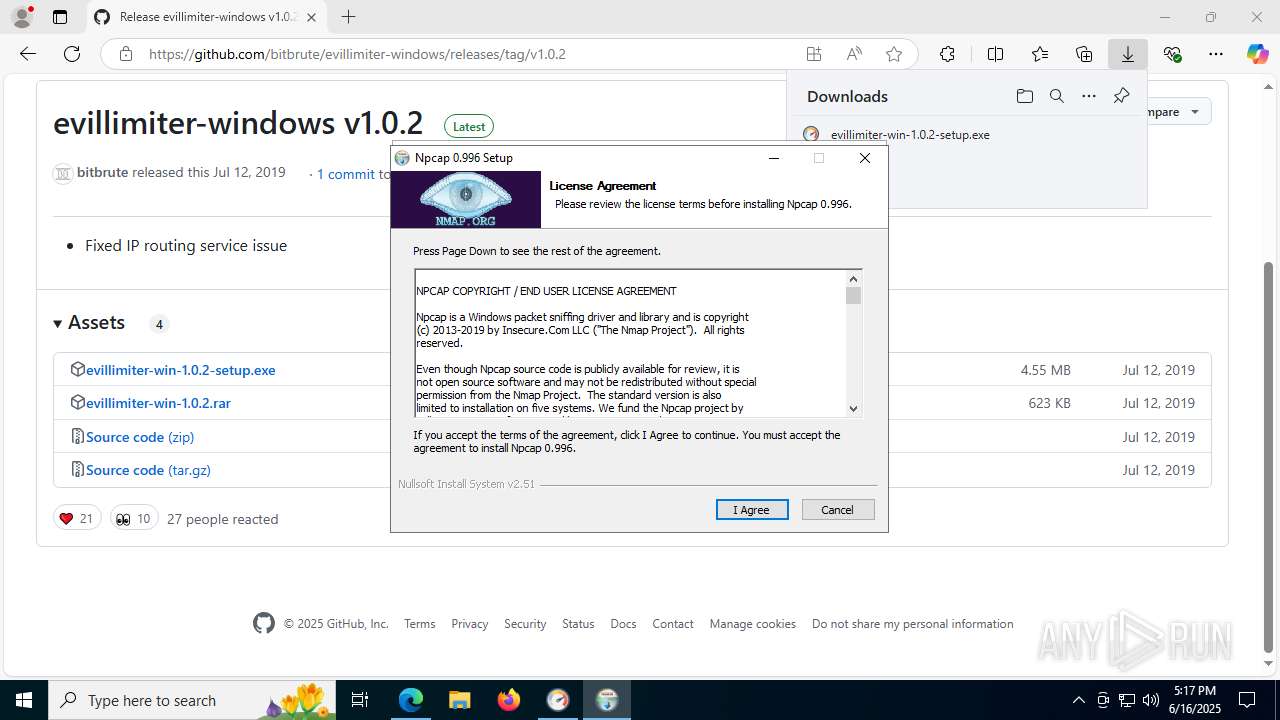
Task: Open Microsoft Edge on taskbar
Action: pos(411,700)
